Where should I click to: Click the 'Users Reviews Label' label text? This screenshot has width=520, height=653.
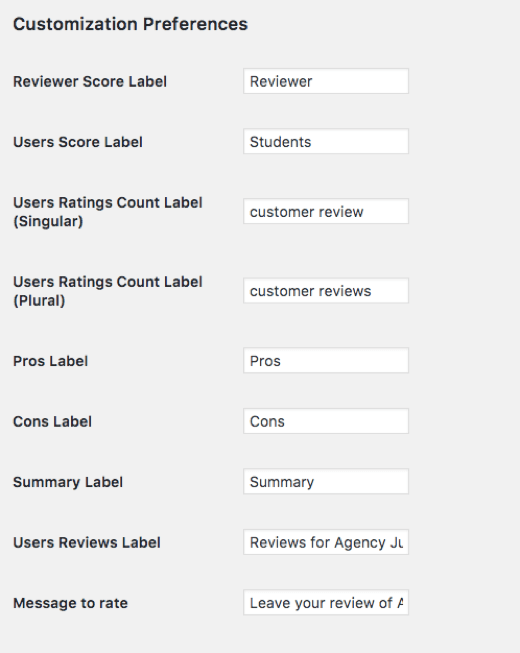87,543
